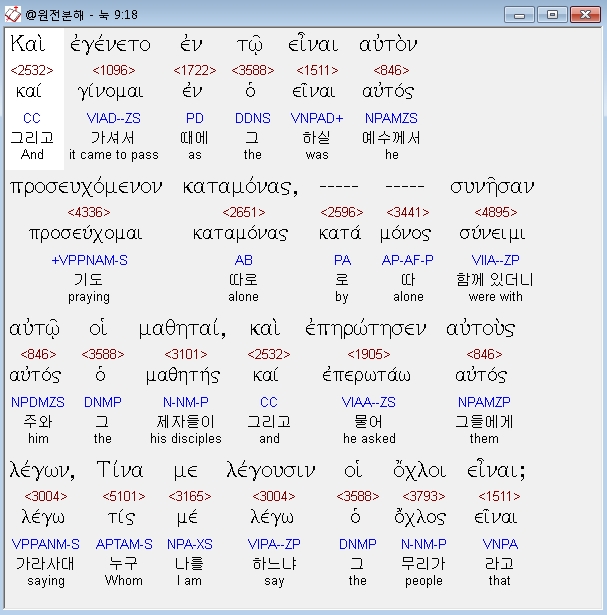
Task: Click Strong's number <5101>
Action: (124, 496)
